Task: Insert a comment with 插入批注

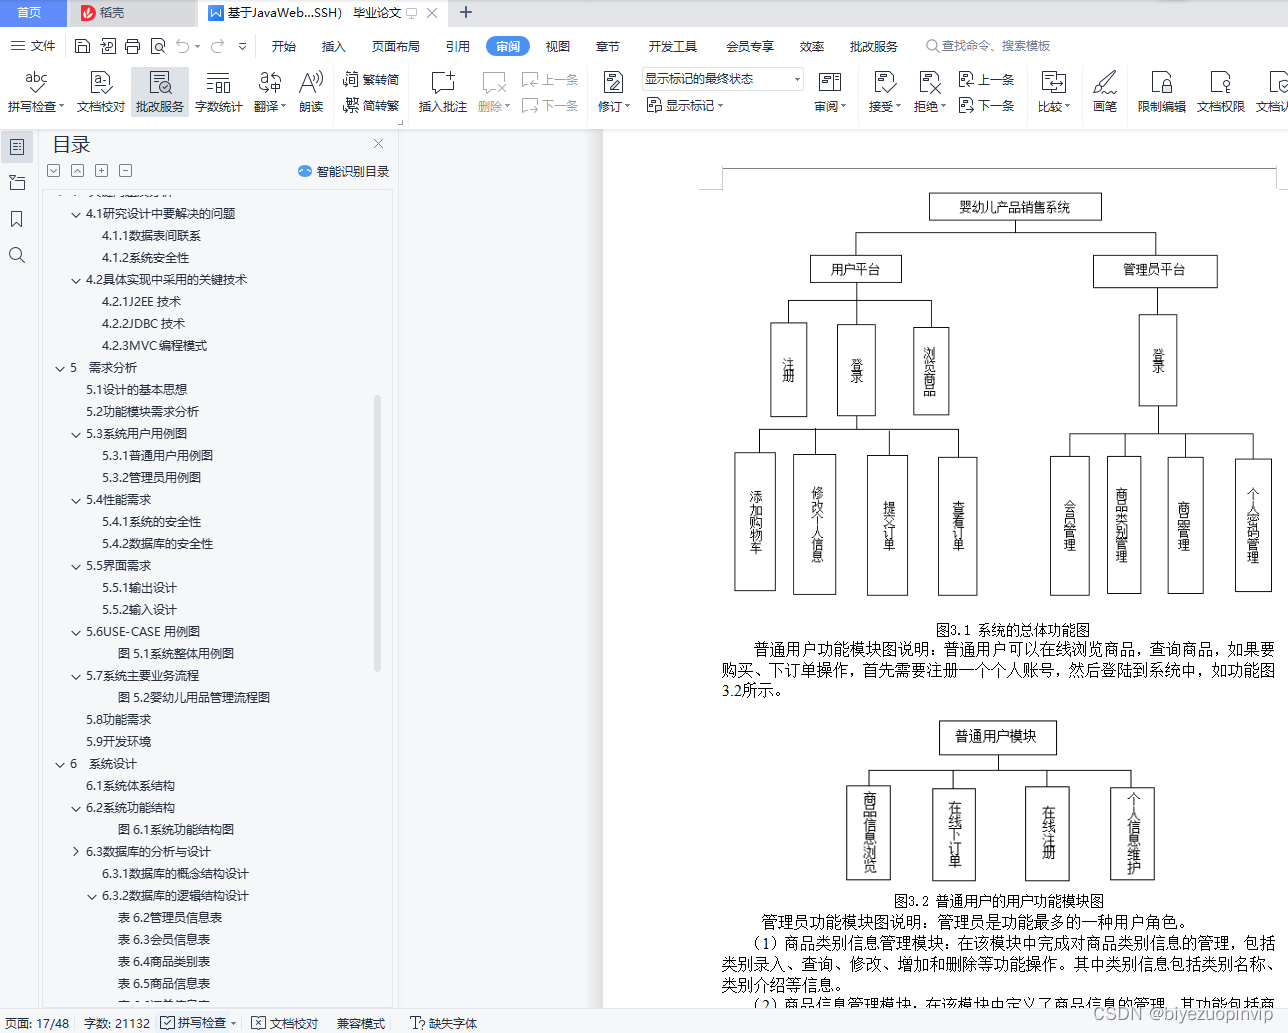Action: click(x=443, y=91)
